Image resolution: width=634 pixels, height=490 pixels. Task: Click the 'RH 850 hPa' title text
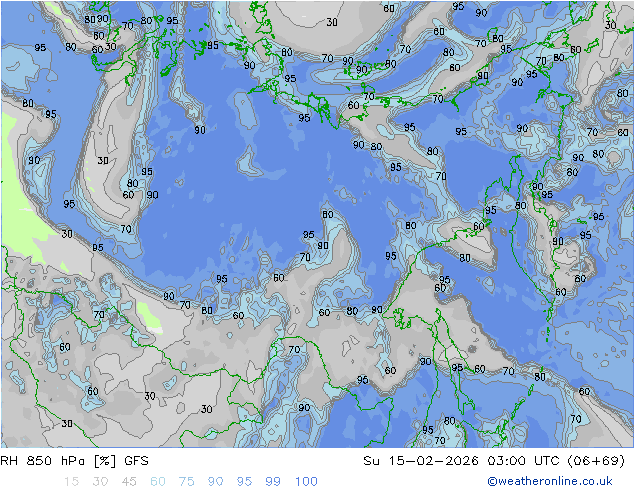pos(42,461)
